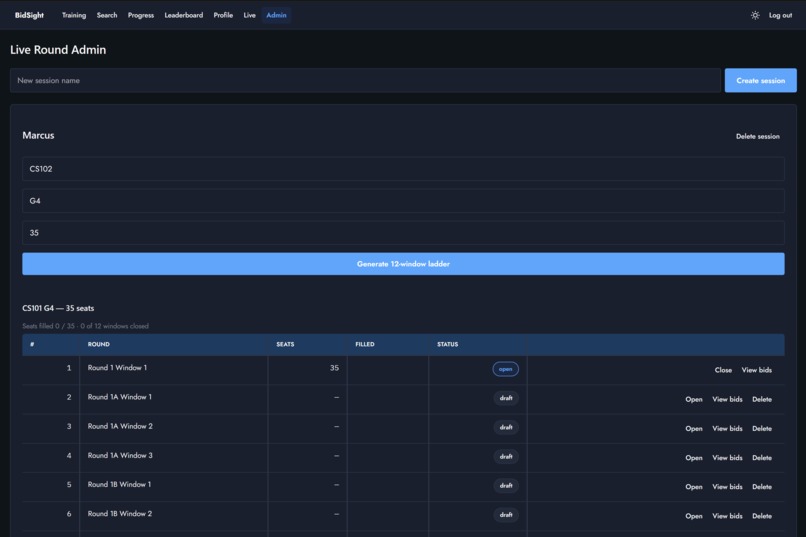Open the Search nav item
Viewport: 806px width, 537px height.
point(107,15)
